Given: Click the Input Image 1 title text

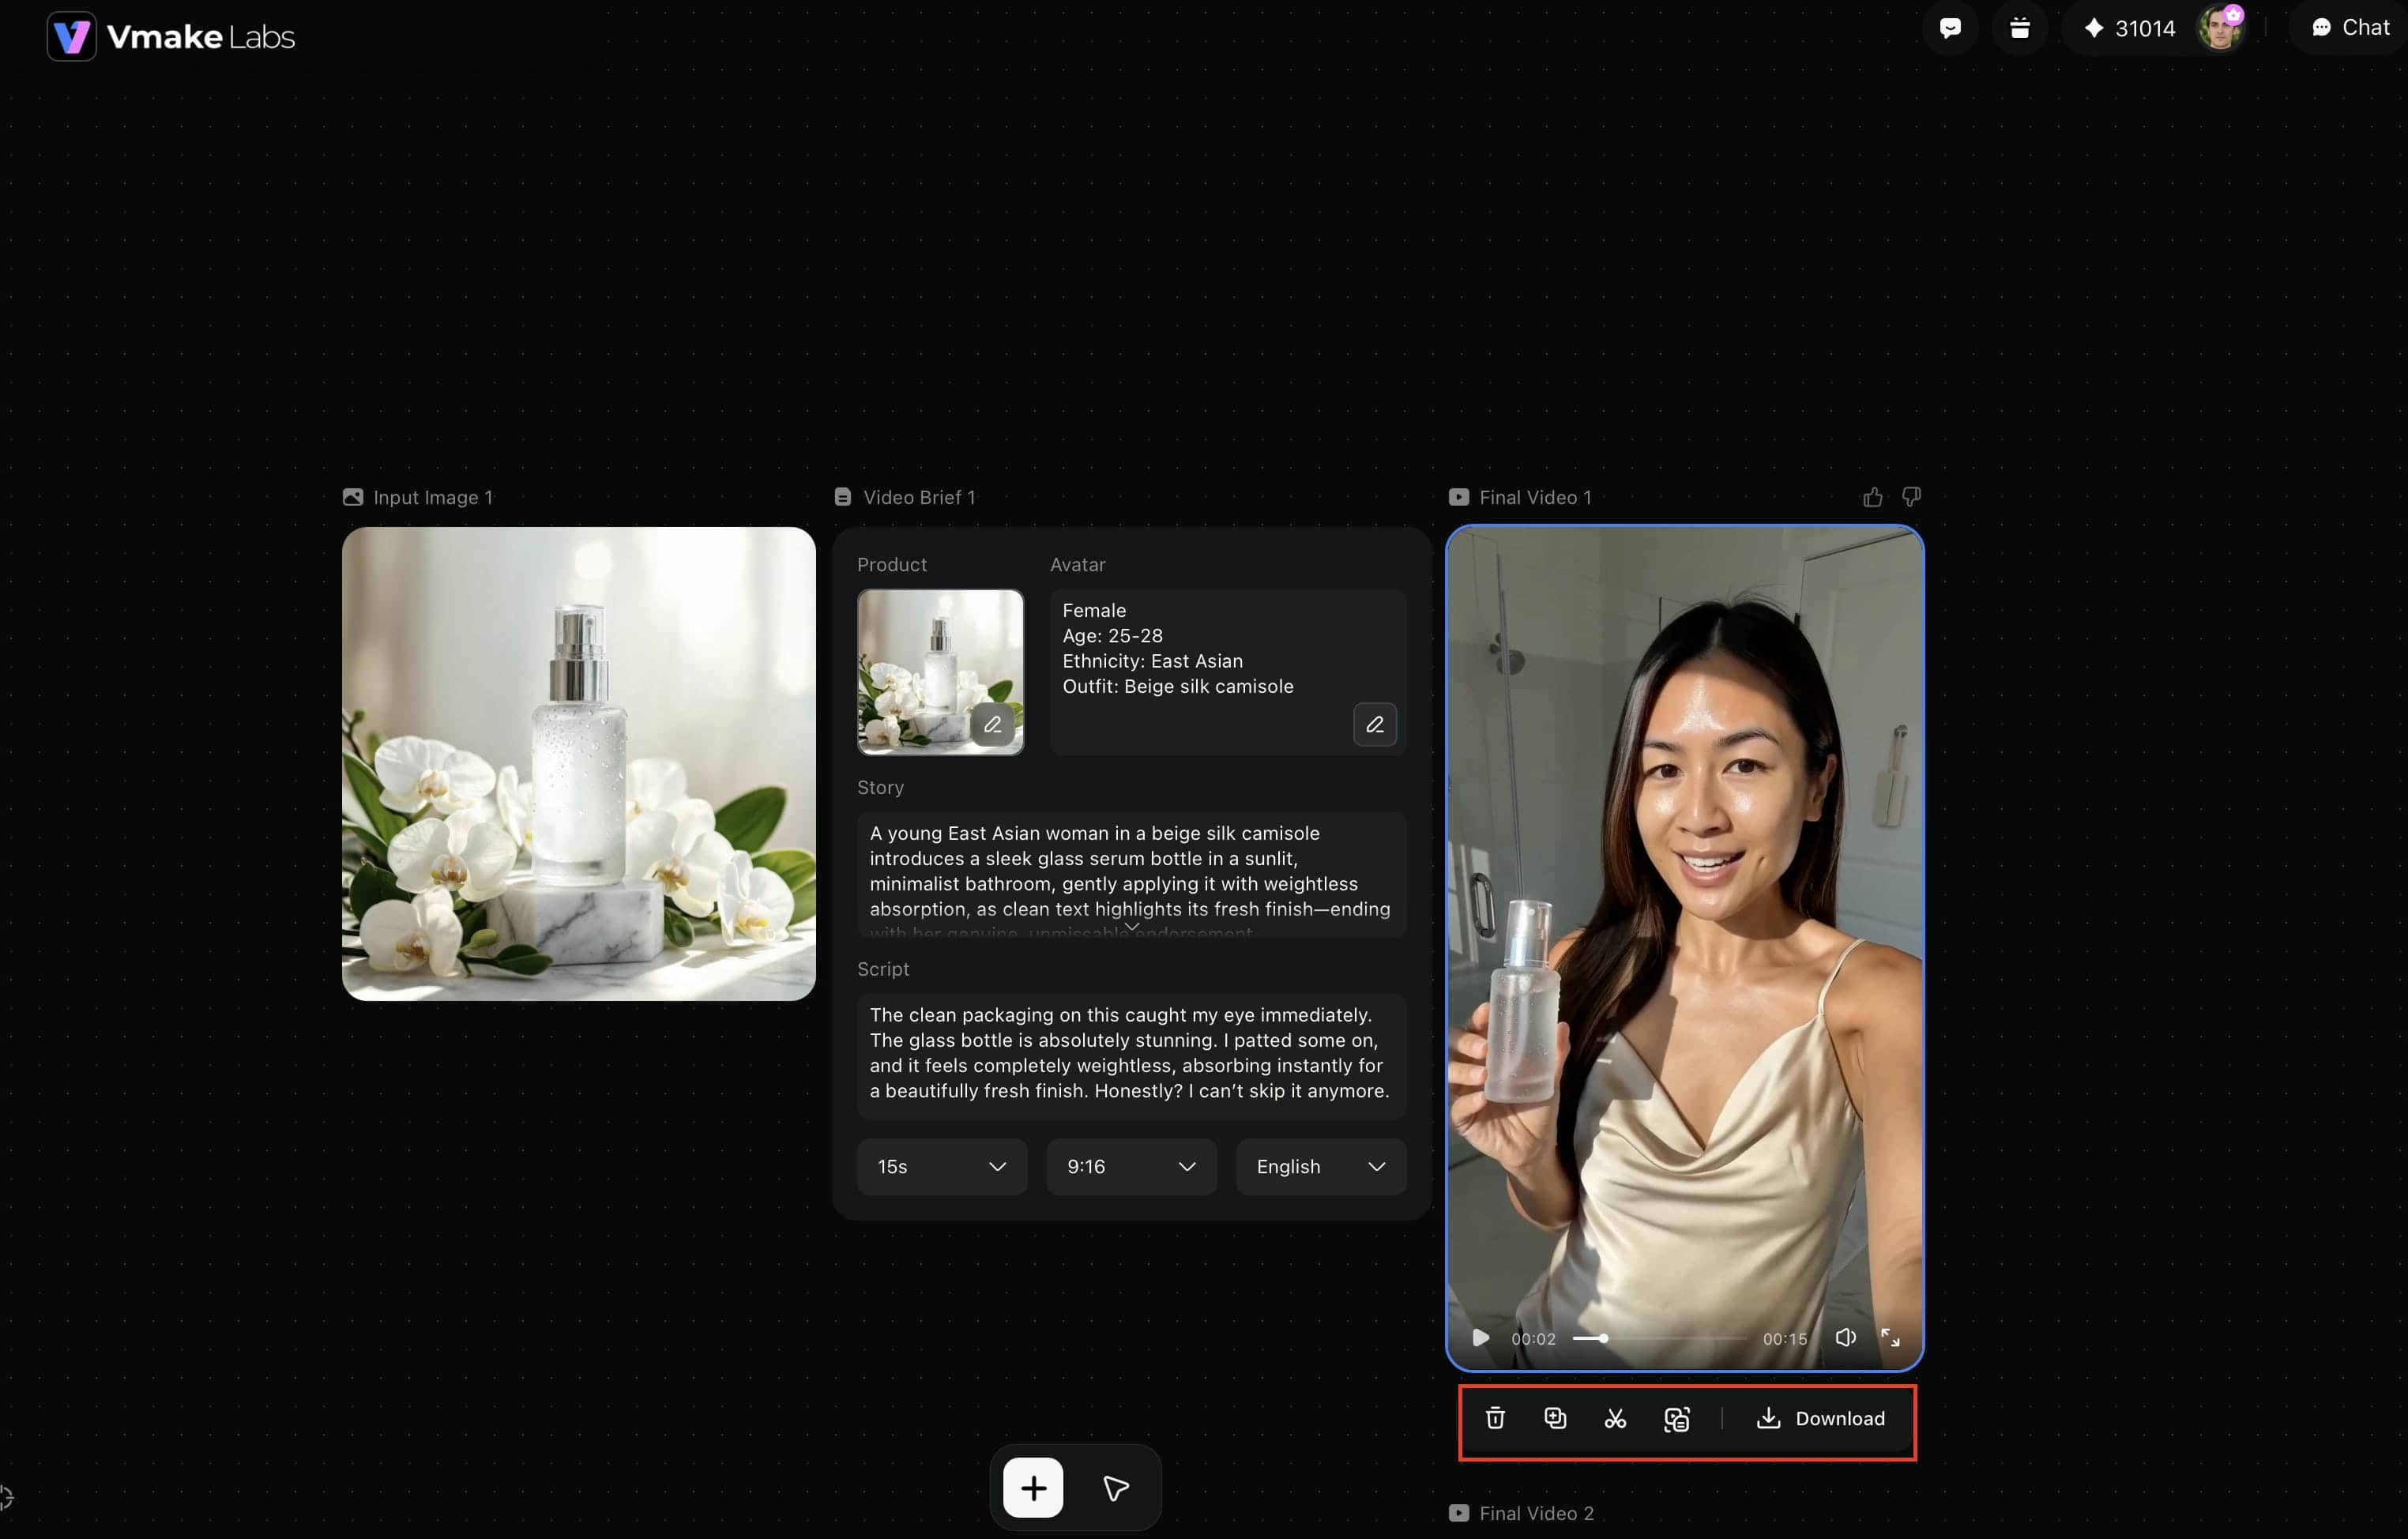Looking at the screenshot, I should click(x=433, y=497).
